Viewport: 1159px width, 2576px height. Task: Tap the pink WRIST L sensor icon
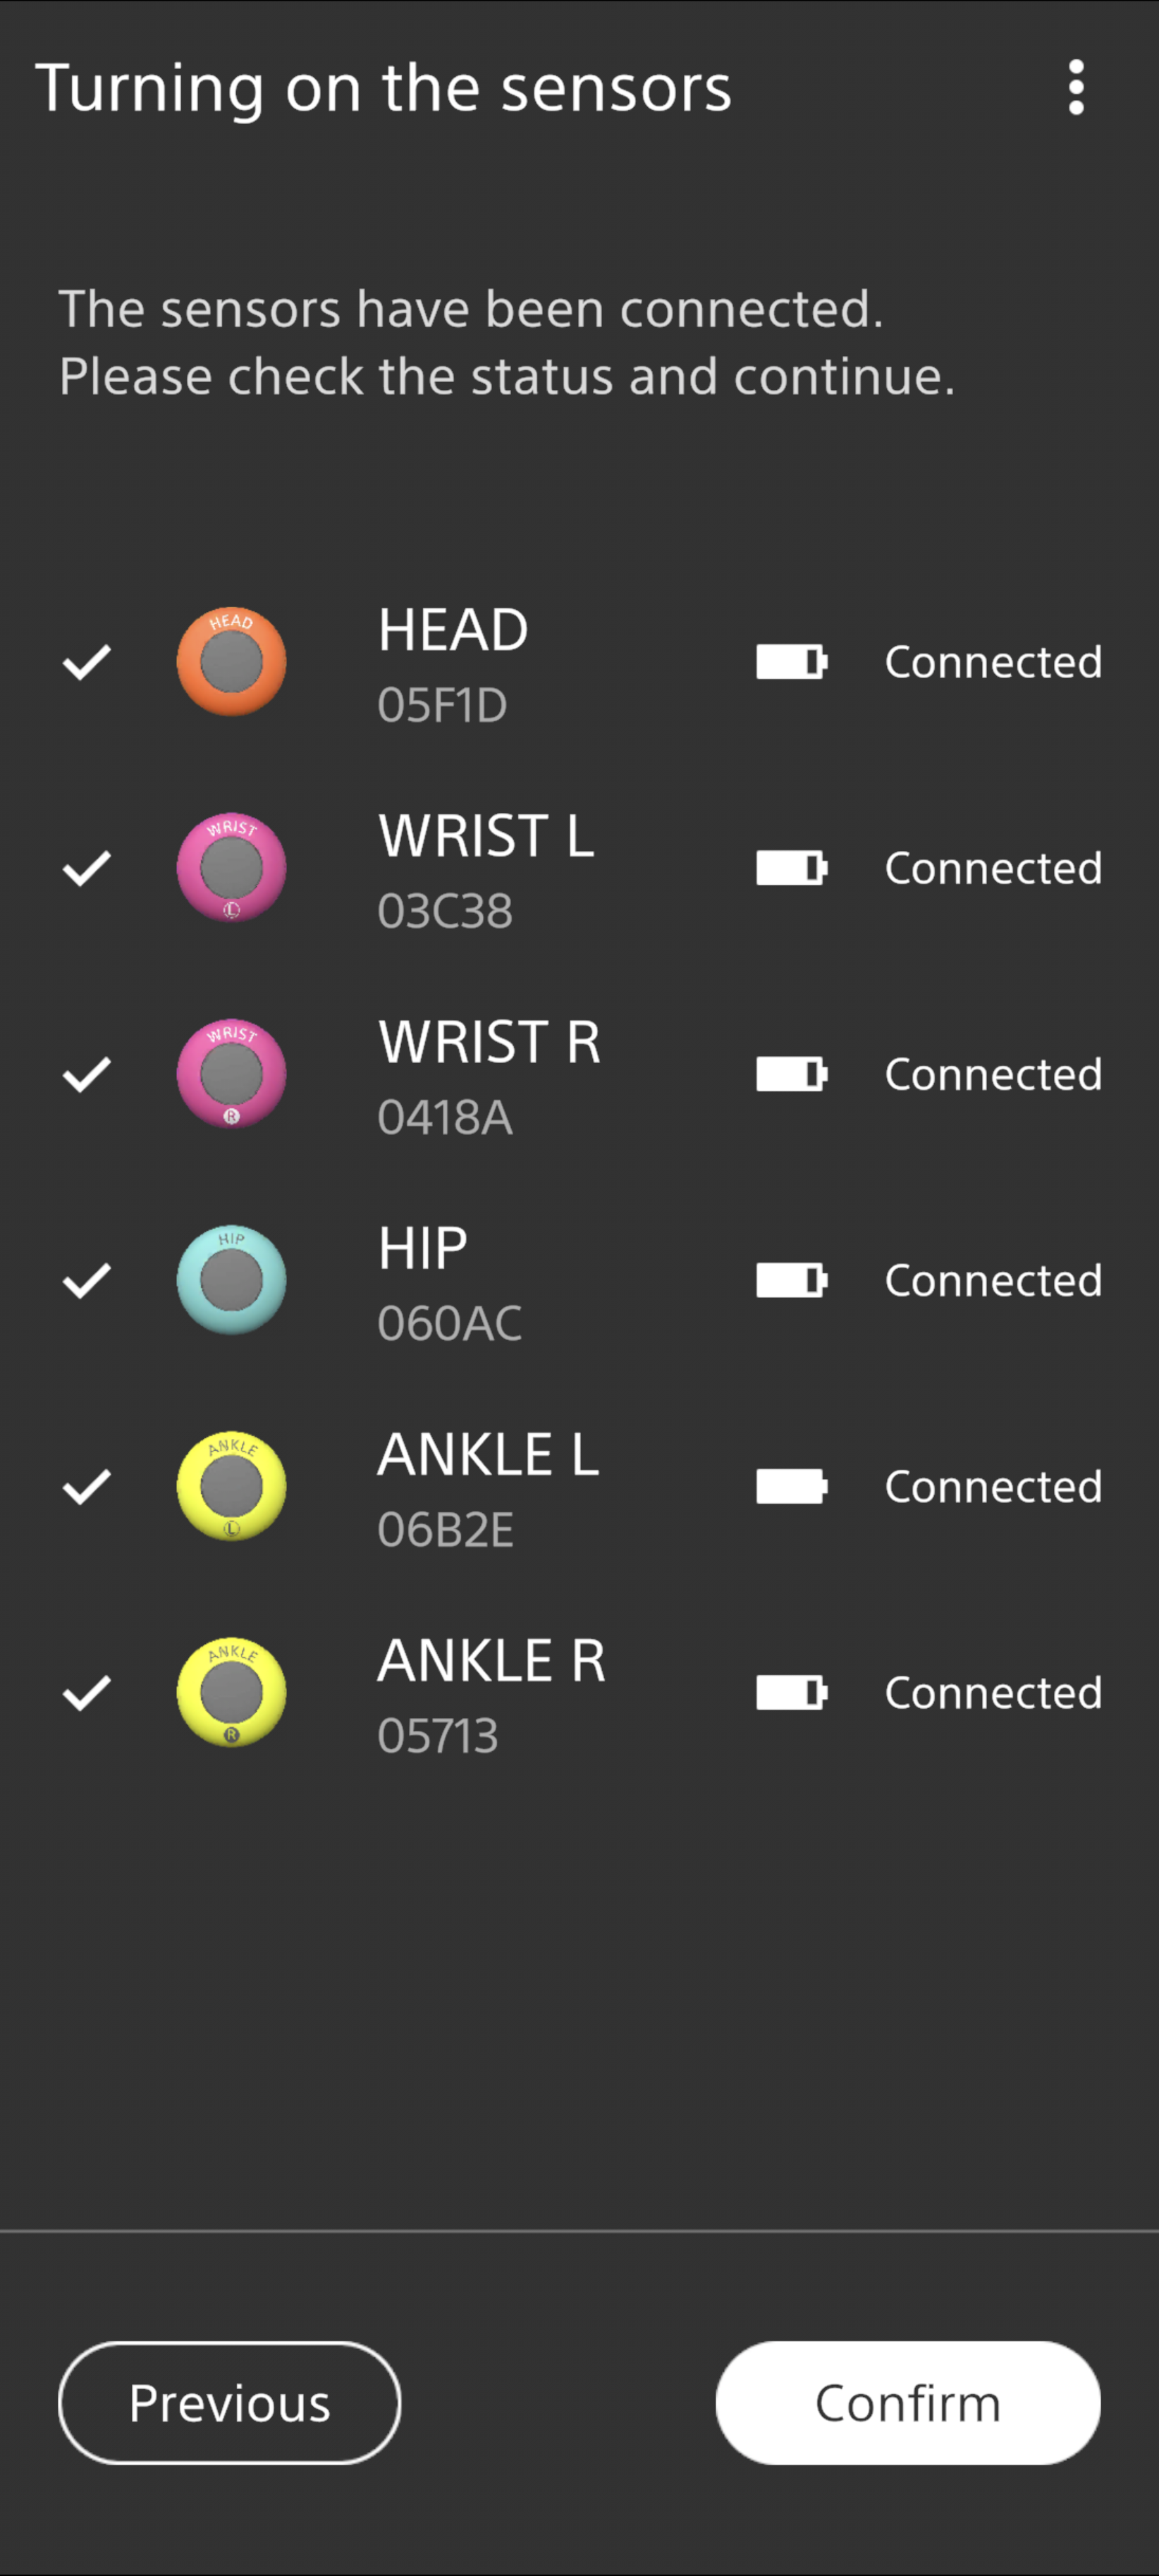[231, 868]
